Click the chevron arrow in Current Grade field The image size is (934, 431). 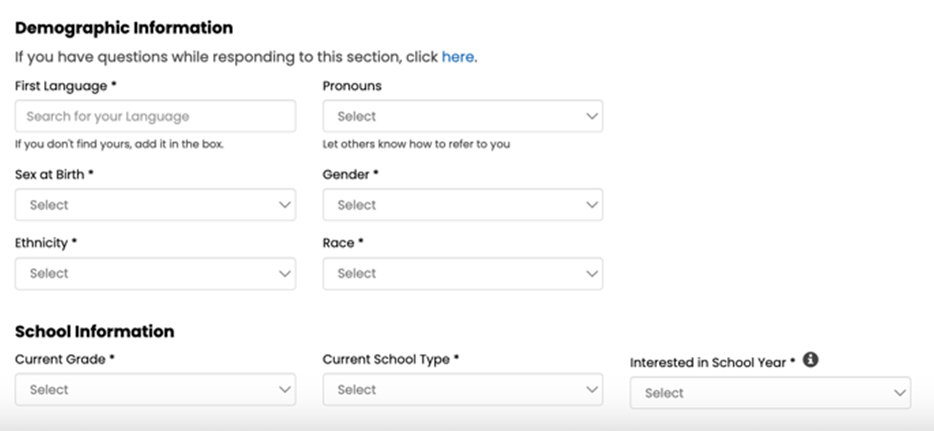click(284, 390)
